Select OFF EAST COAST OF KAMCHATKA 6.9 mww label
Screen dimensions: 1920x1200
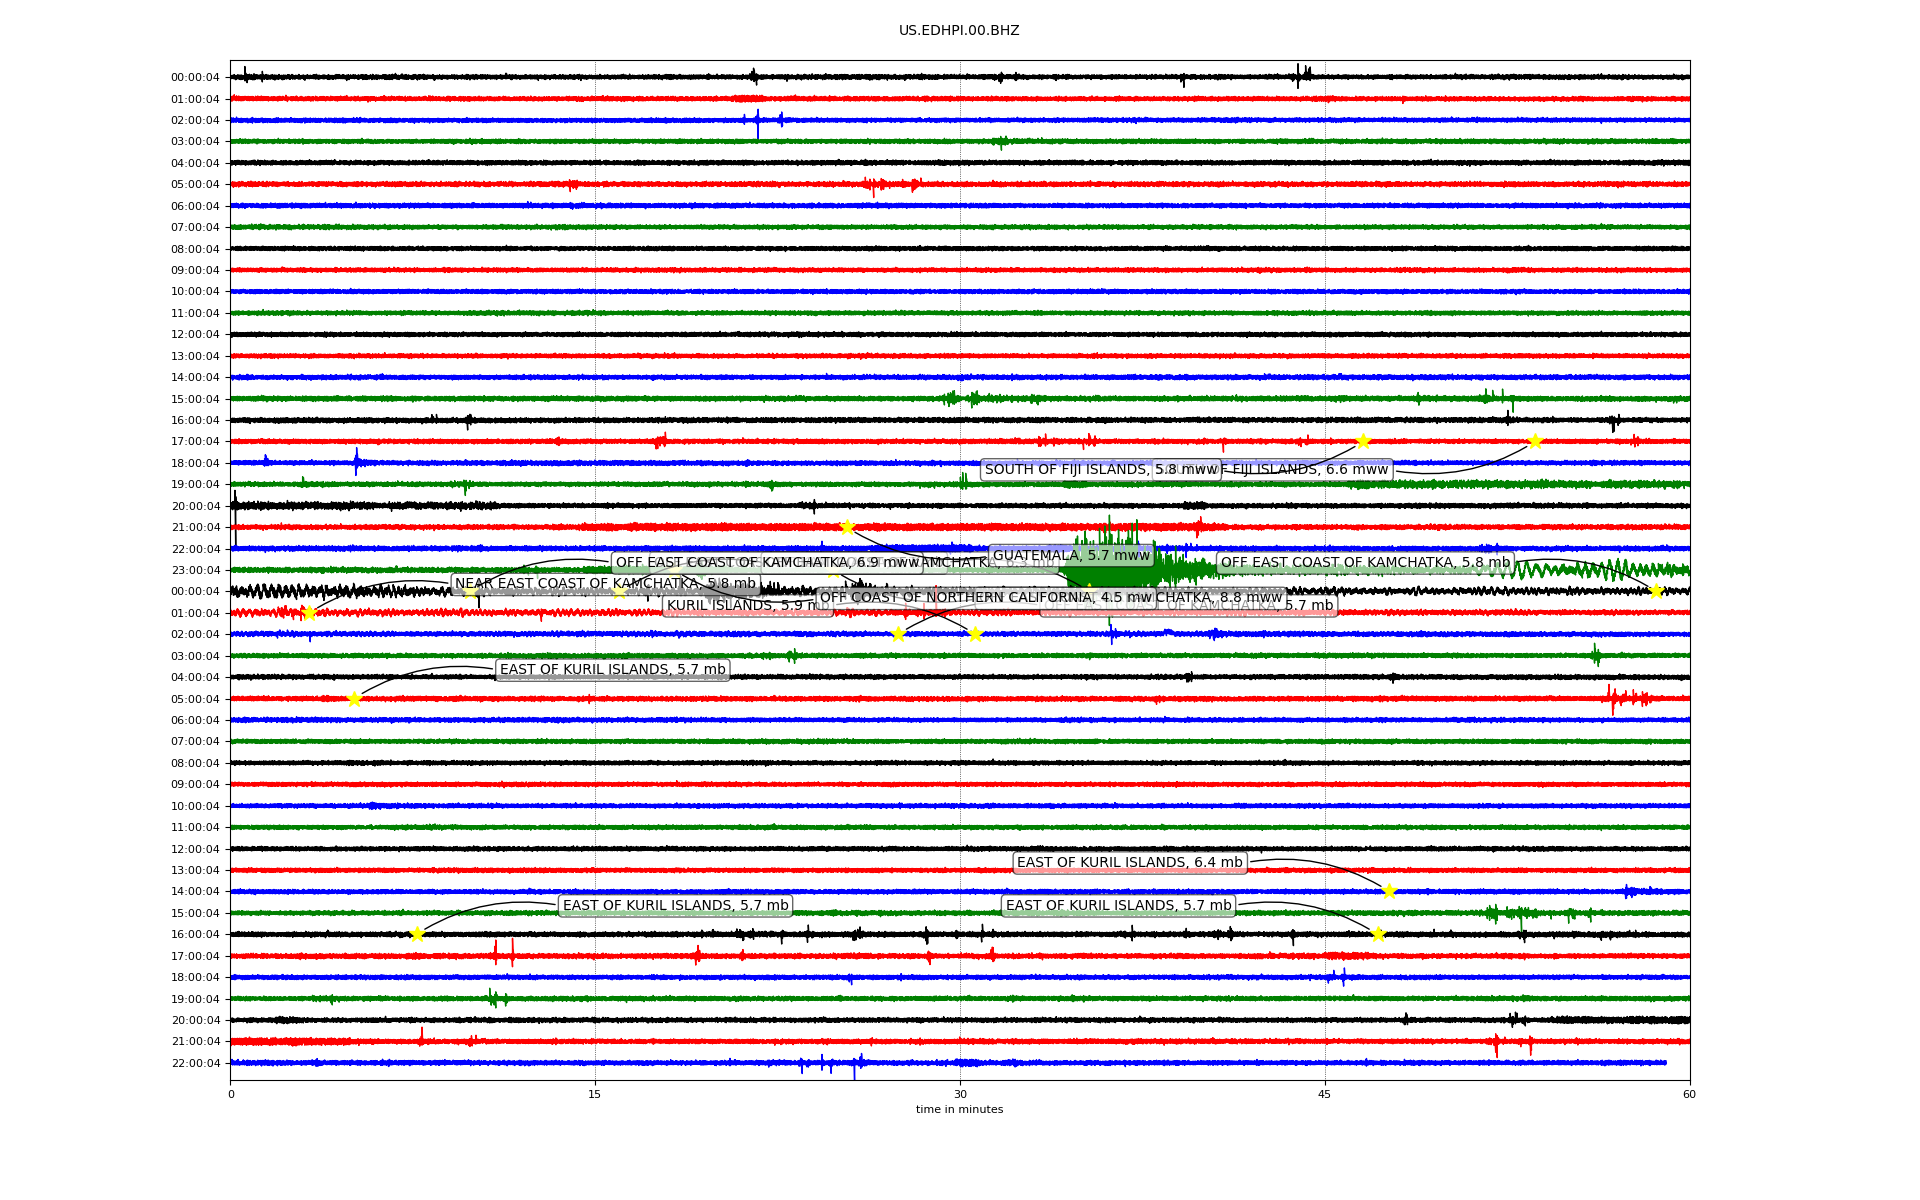tap(767, 563)
